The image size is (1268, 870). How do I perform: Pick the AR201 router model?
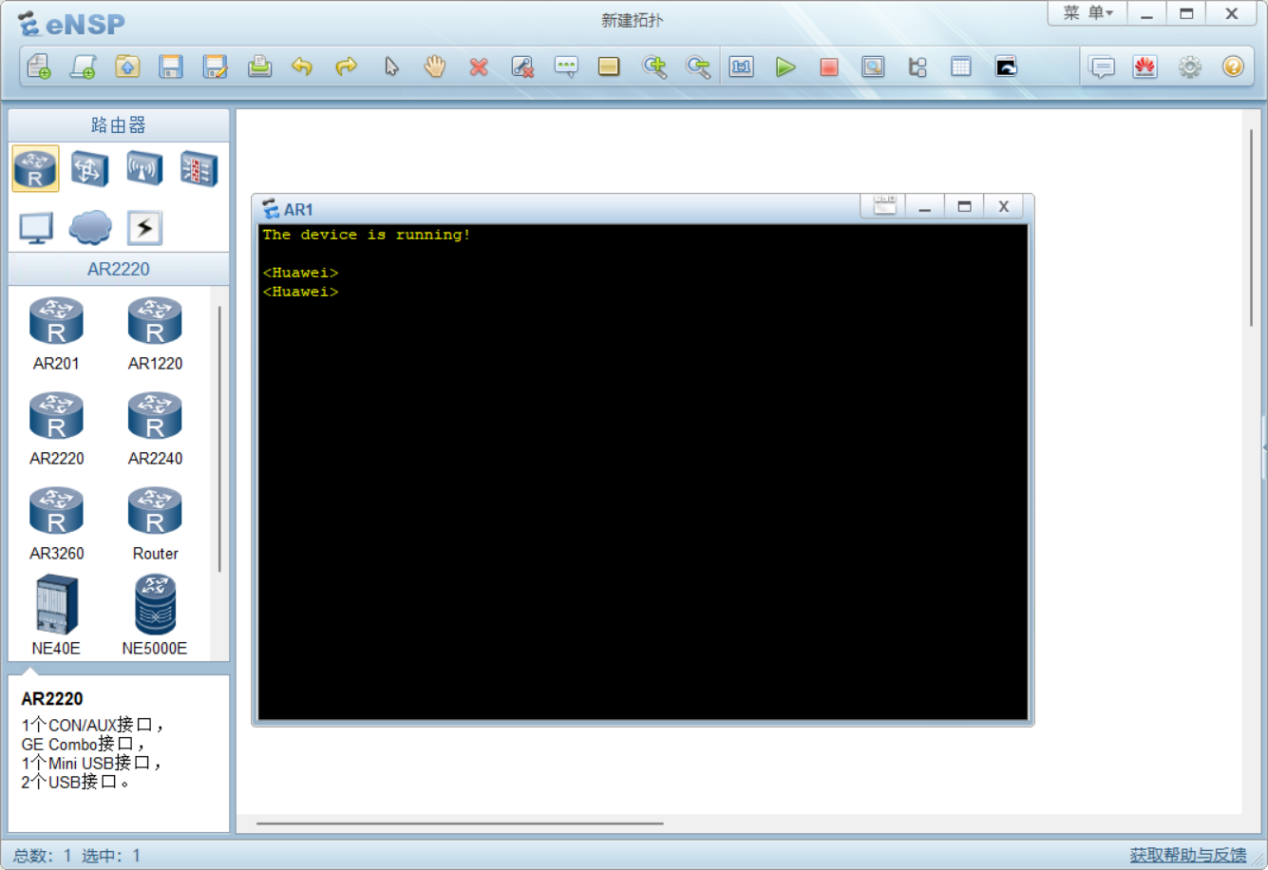[56, 334]
